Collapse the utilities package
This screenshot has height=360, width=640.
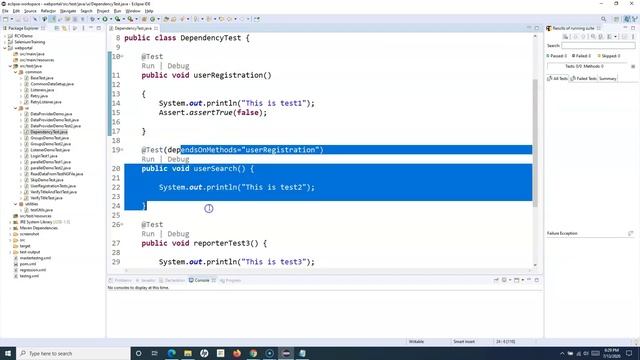[x=16, y=204]
